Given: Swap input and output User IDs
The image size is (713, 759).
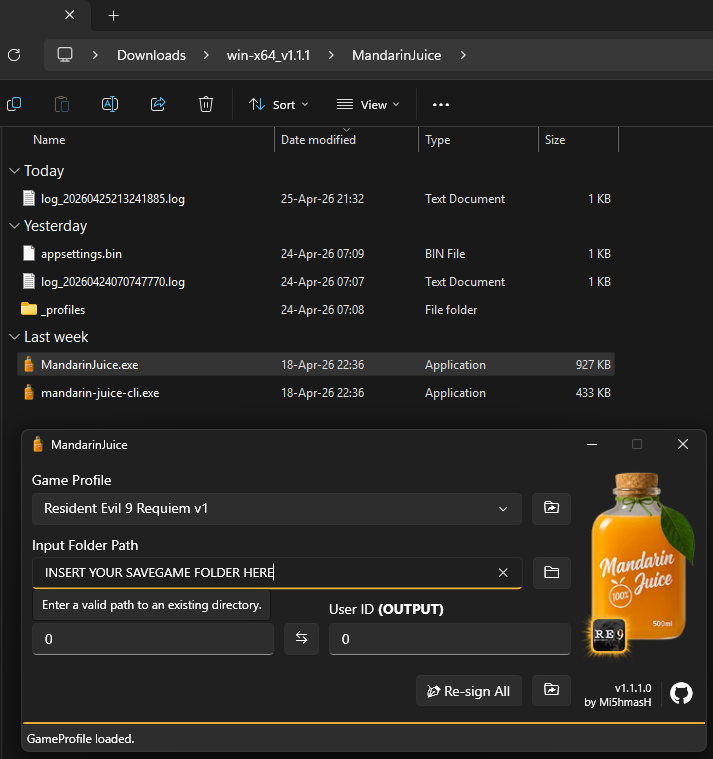Looking at the screenshot, I should [x=301, y=638].
